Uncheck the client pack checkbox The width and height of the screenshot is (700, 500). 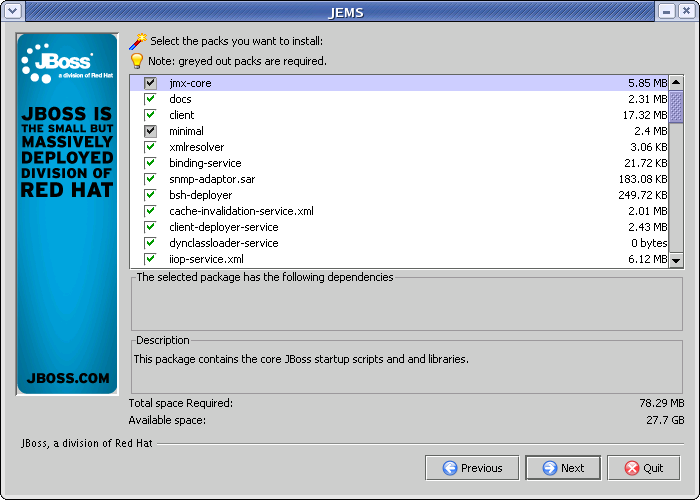click(x=150, y=115)
